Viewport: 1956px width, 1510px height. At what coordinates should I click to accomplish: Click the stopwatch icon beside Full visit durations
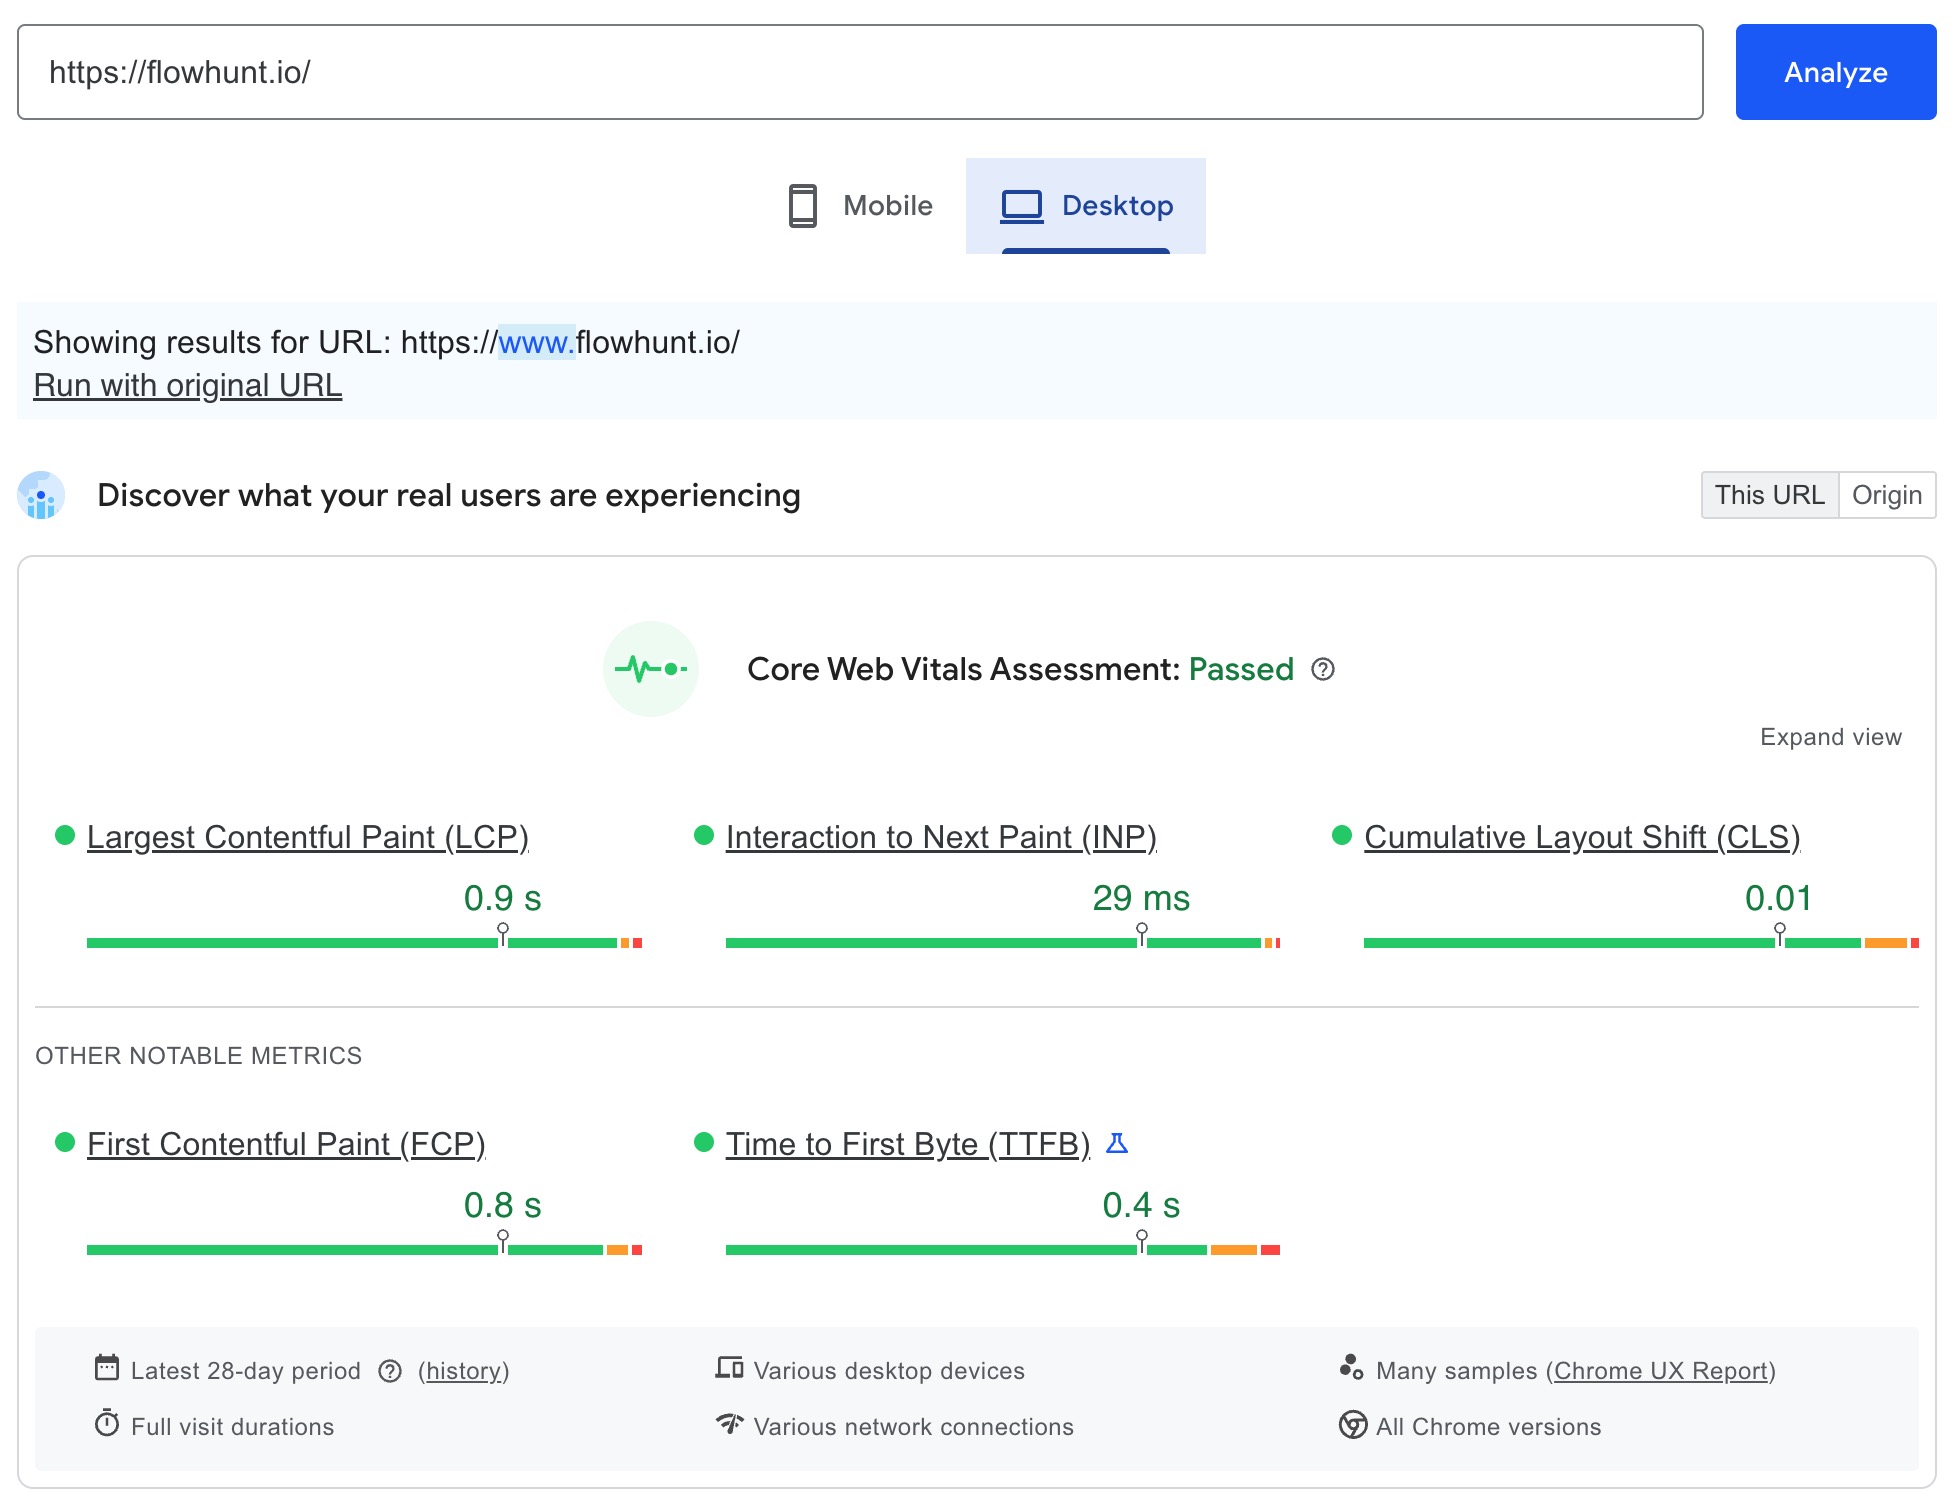coord(108,1426)
